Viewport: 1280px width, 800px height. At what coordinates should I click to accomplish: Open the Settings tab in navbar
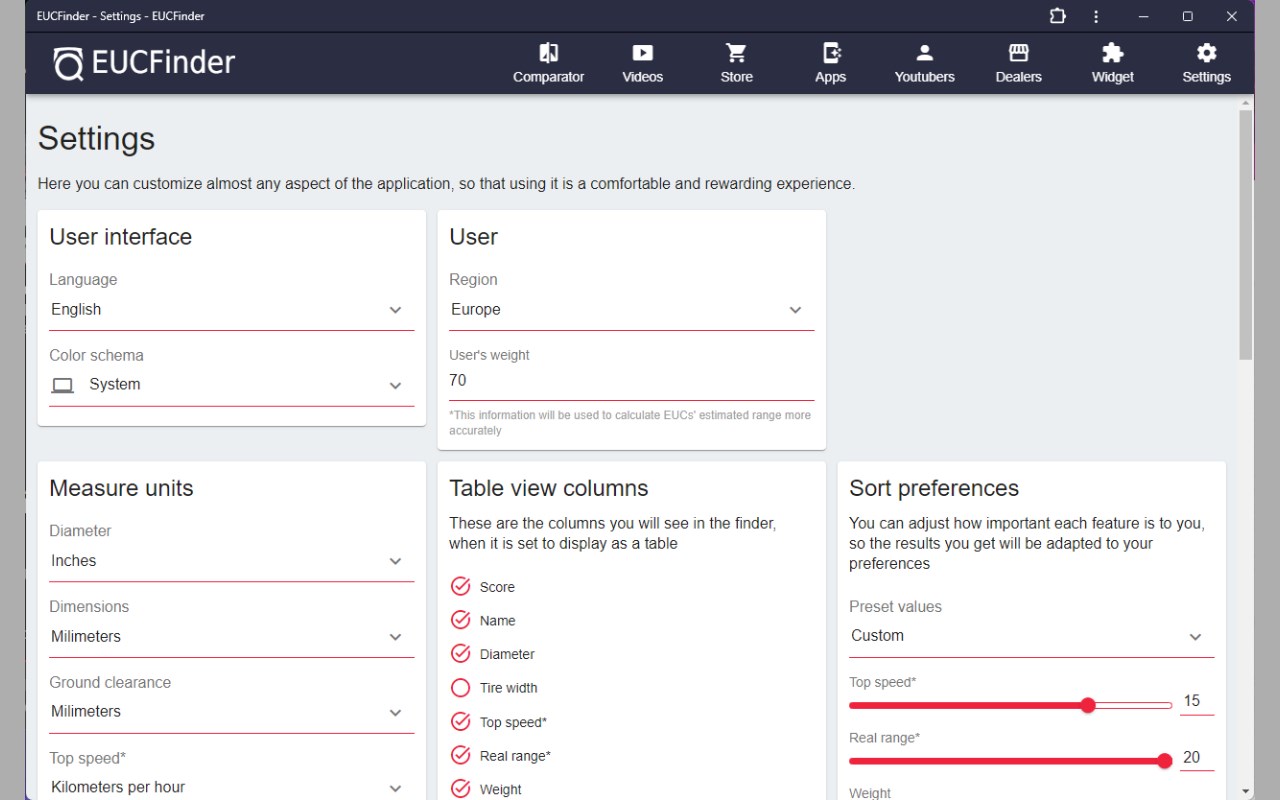[x=1206, y=63]
